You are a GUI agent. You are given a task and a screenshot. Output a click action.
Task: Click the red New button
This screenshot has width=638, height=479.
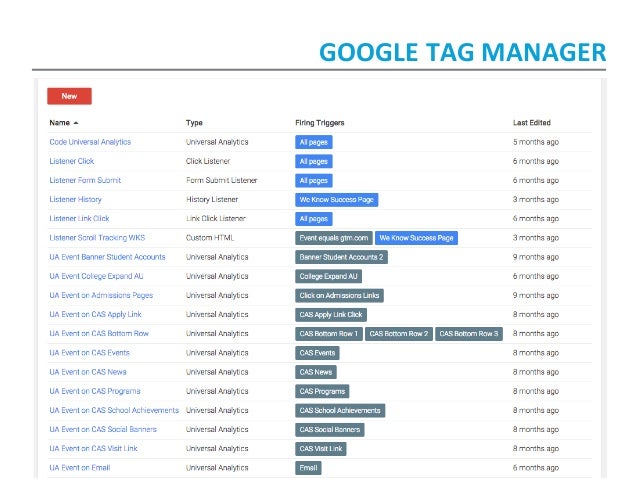69,96
